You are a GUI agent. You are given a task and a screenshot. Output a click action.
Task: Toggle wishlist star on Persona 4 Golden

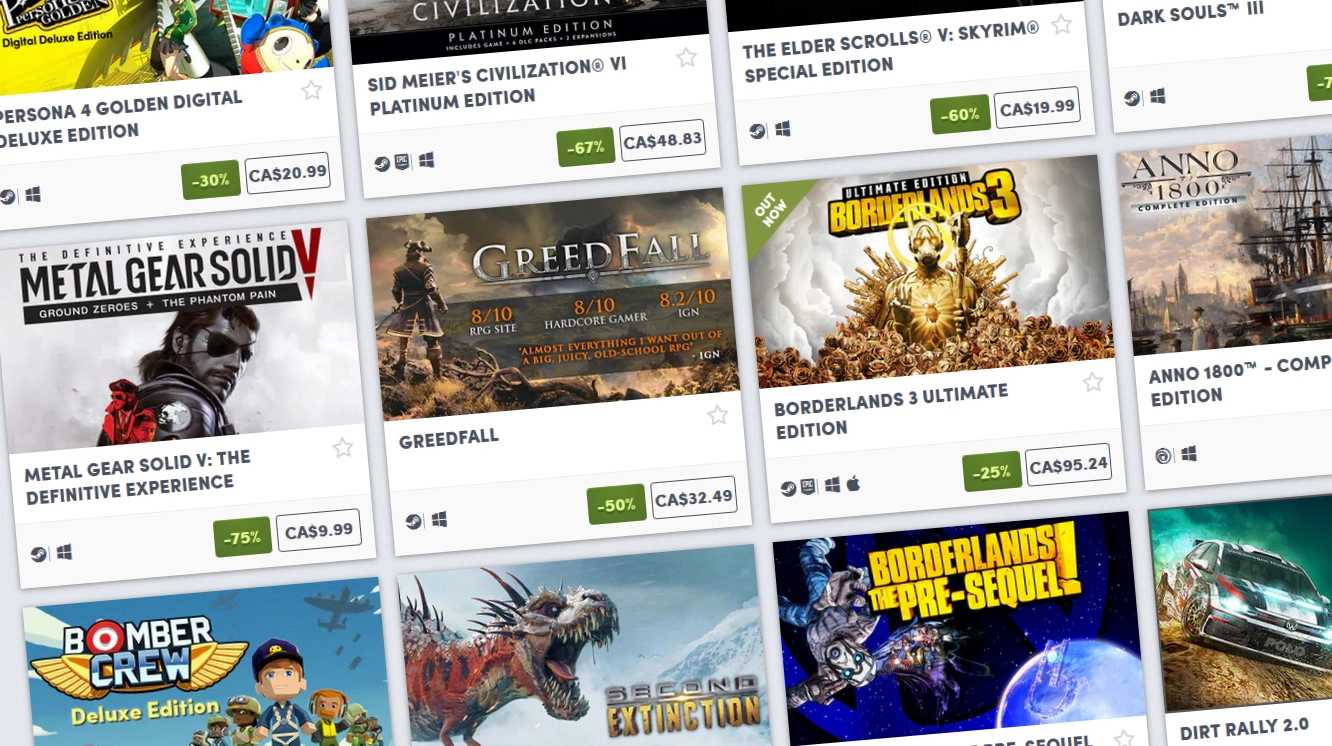click(x=312, y=90)
